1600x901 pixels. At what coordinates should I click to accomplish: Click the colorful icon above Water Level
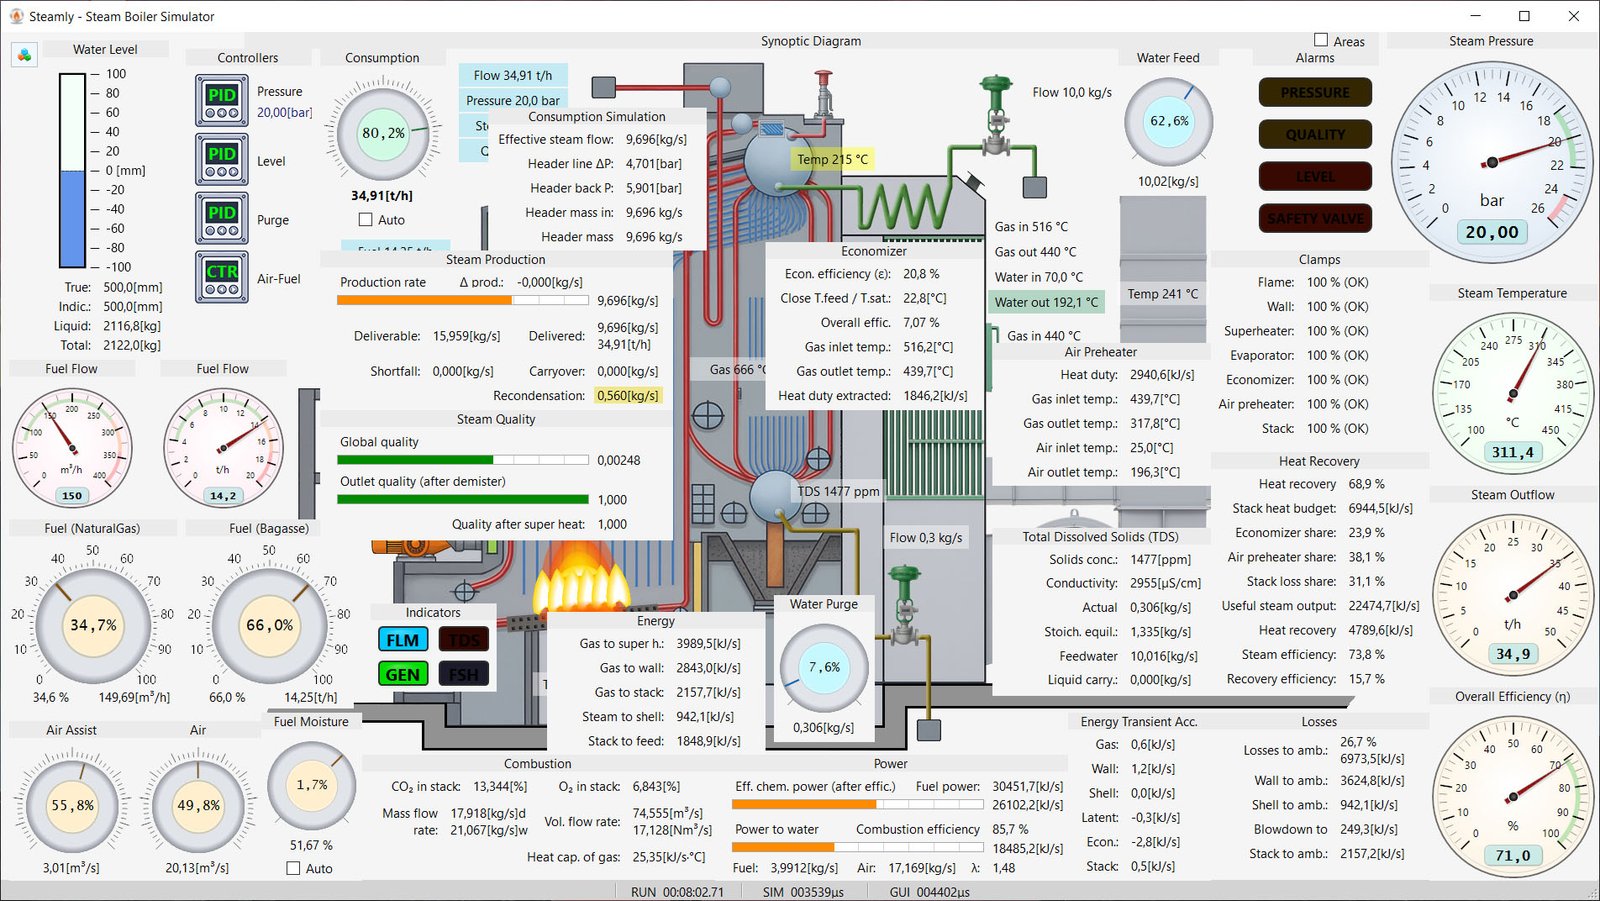tap(24, 55)
